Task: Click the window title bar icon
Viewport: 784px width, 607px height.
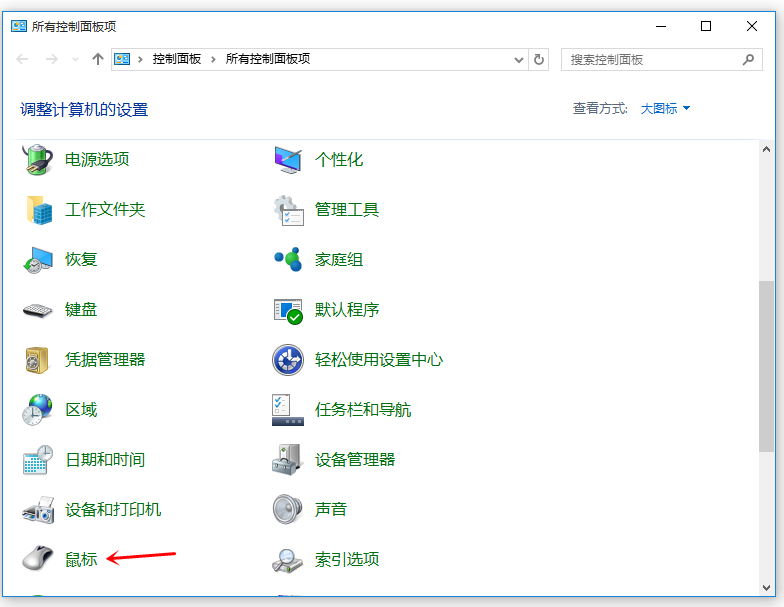Action: pyautogui.click(x=19, y=26)
